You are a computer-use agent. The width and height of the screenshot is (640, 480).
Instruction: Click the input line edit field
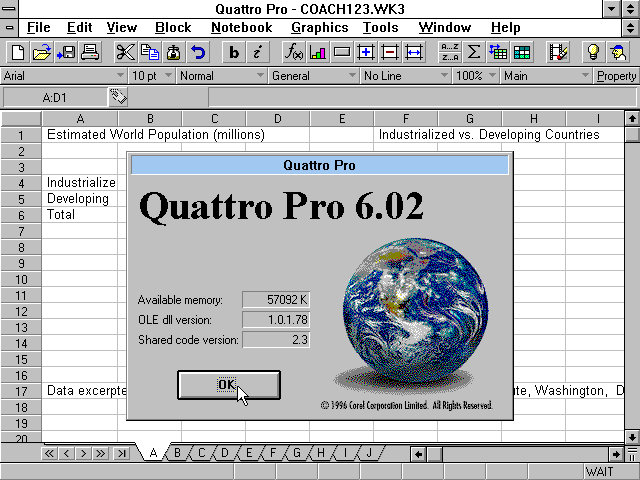coord(422,98)
